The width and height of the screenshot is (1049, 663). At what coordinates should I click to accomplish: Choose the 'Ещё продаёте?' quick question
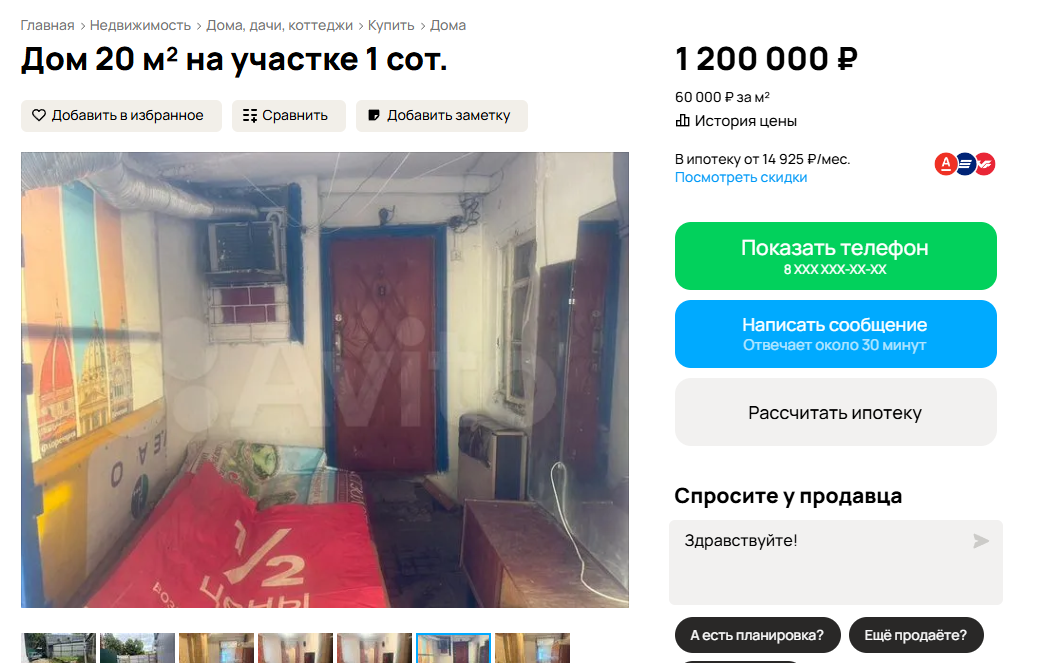[916, 635]
